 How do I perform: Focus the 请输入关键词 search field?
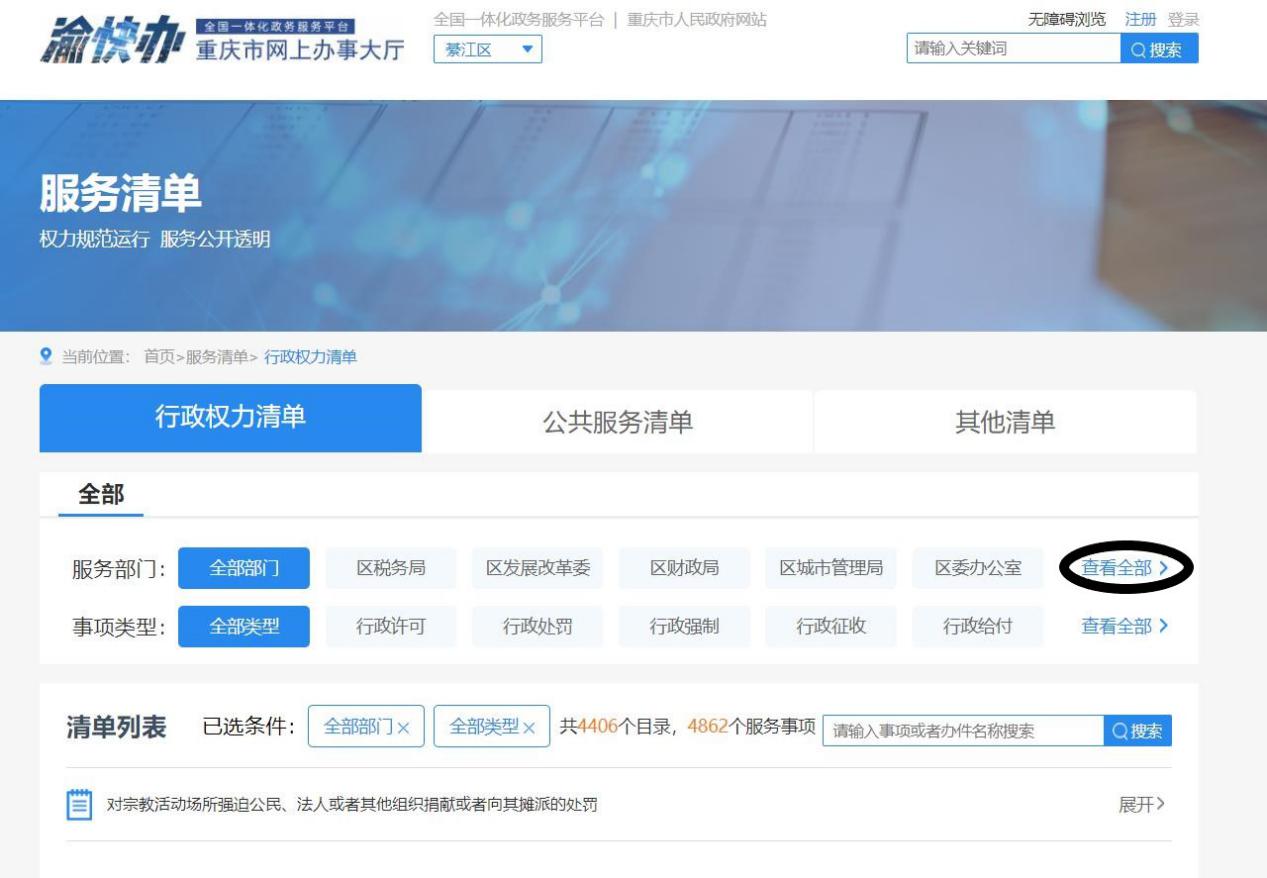(x=1012, y=49)
